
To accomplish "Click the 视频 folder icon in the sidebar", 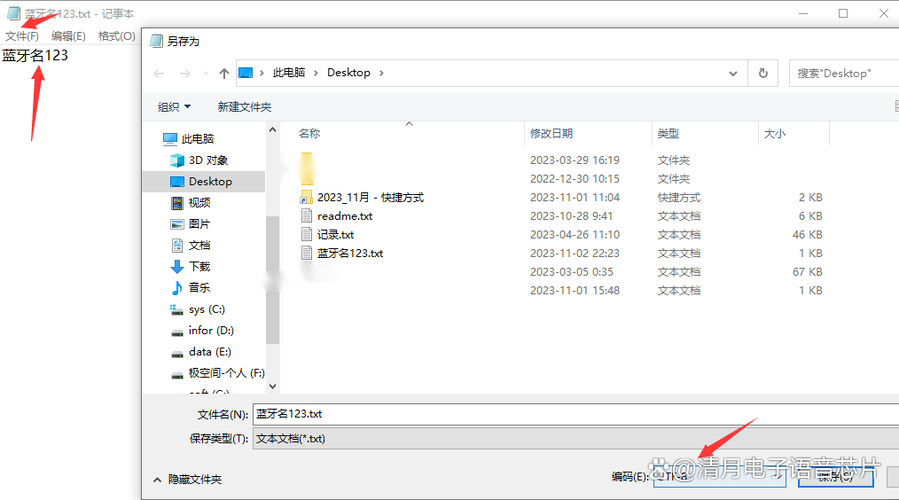I will [x=177, y=203].
